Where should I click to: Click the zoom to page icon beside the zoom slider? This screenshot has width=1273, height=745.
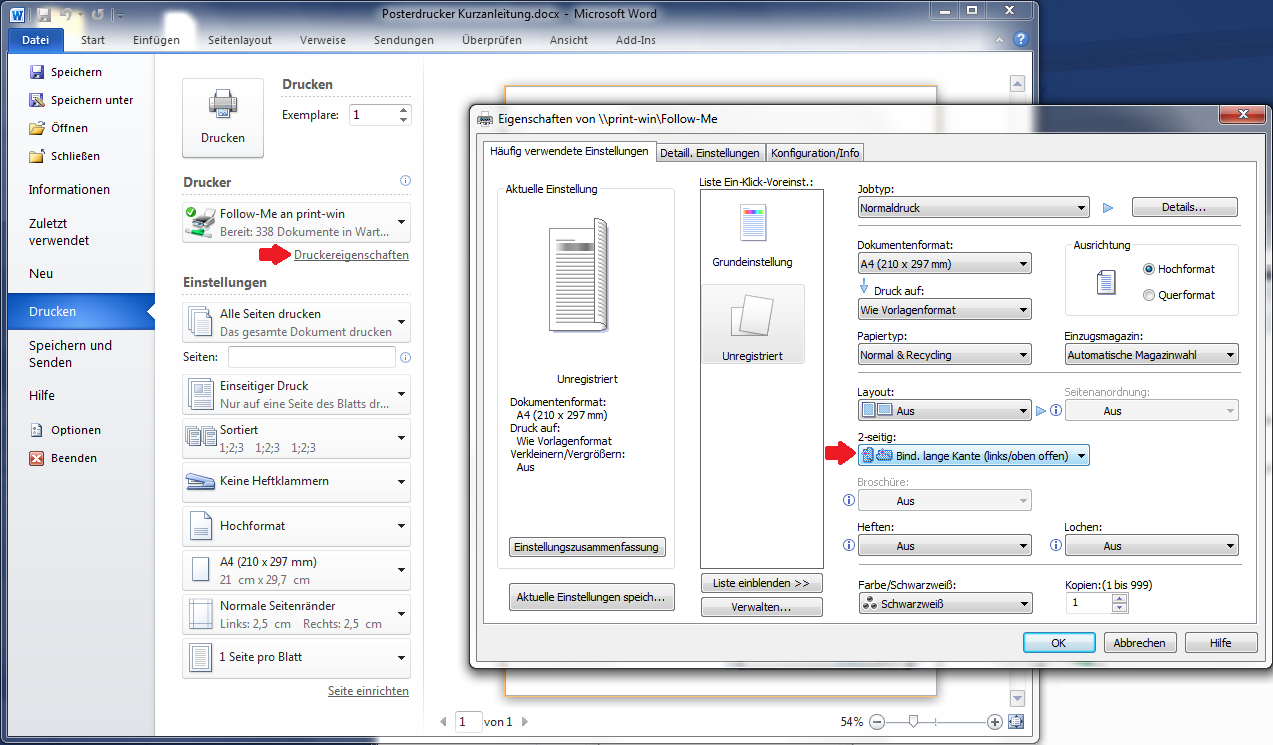click(1016, 722)
